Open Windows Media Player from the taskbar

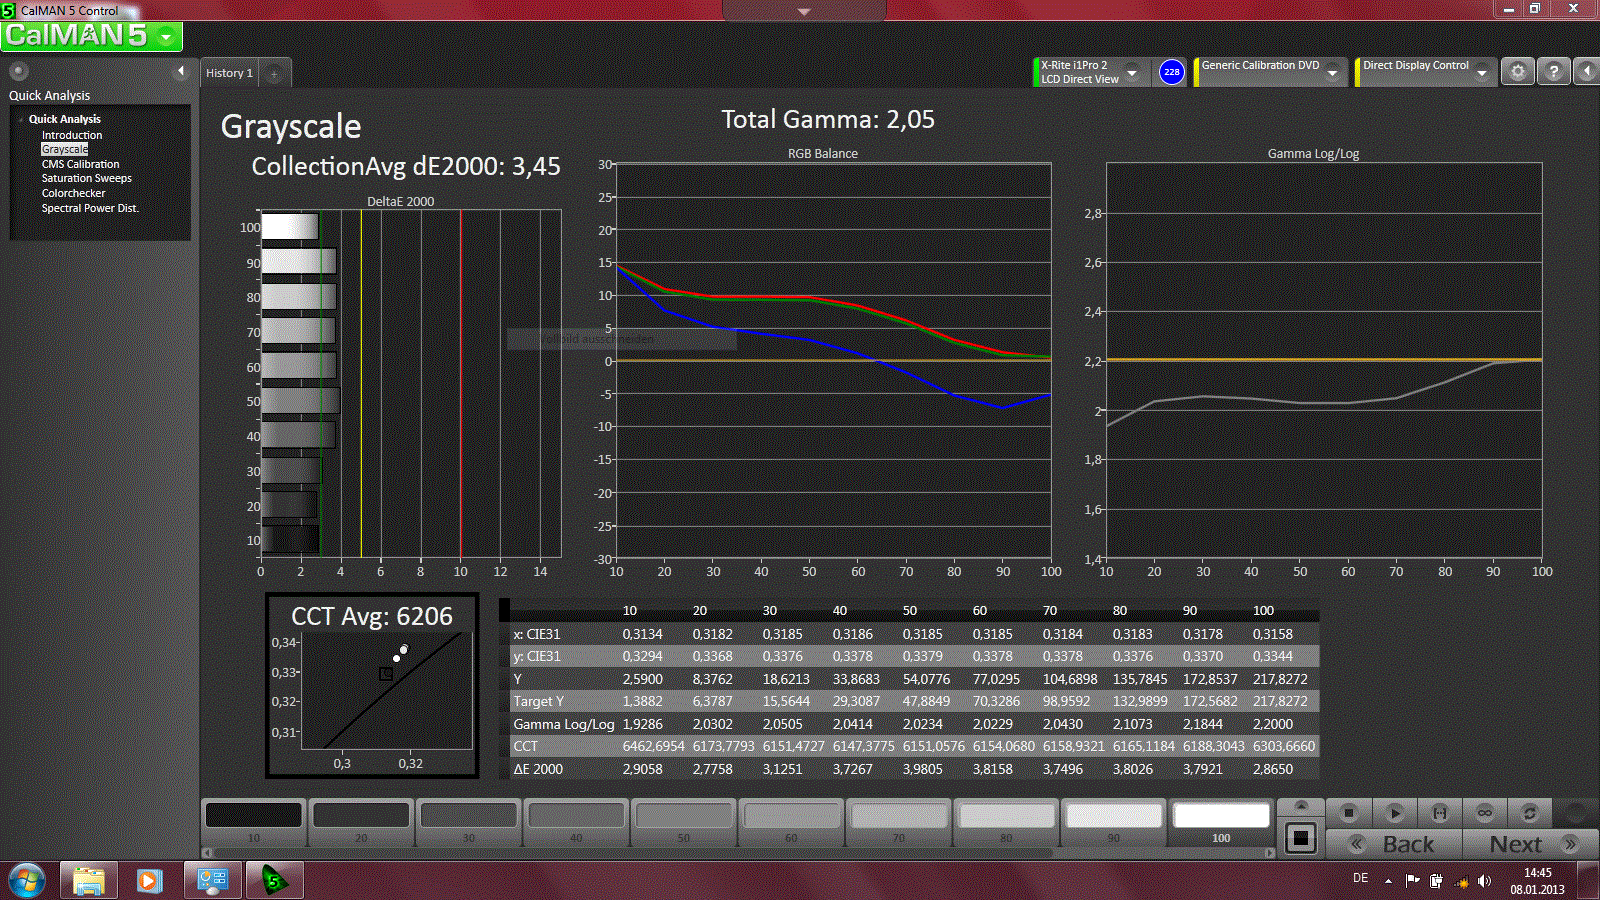click(x=150, y=880)
